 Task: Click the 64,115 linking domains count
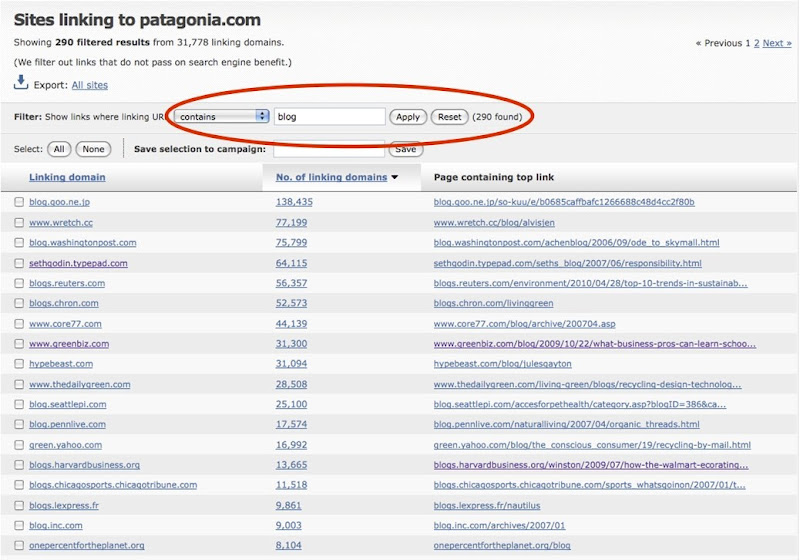tap(291, 263)
